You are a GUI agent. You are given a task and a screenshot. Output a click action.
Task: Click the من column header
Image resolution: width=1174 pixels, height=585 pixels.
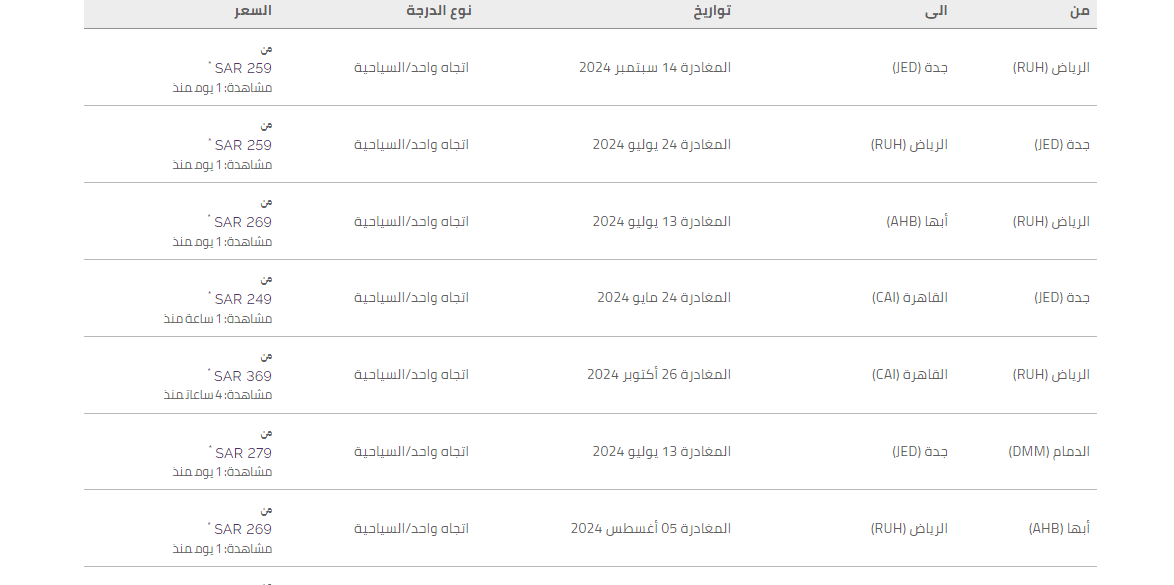(1080, 10)
